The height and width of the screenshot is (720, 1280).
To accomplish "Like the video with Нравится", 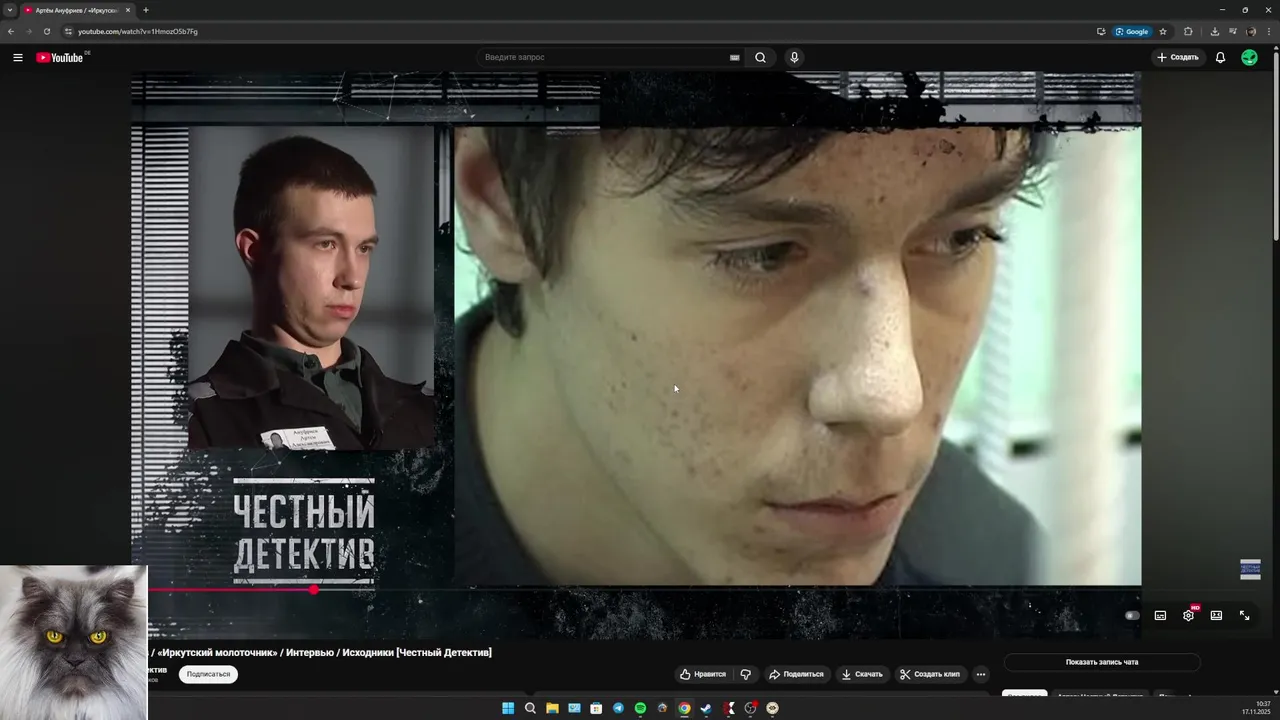I will pyautogui.click(x=703, y=674).
